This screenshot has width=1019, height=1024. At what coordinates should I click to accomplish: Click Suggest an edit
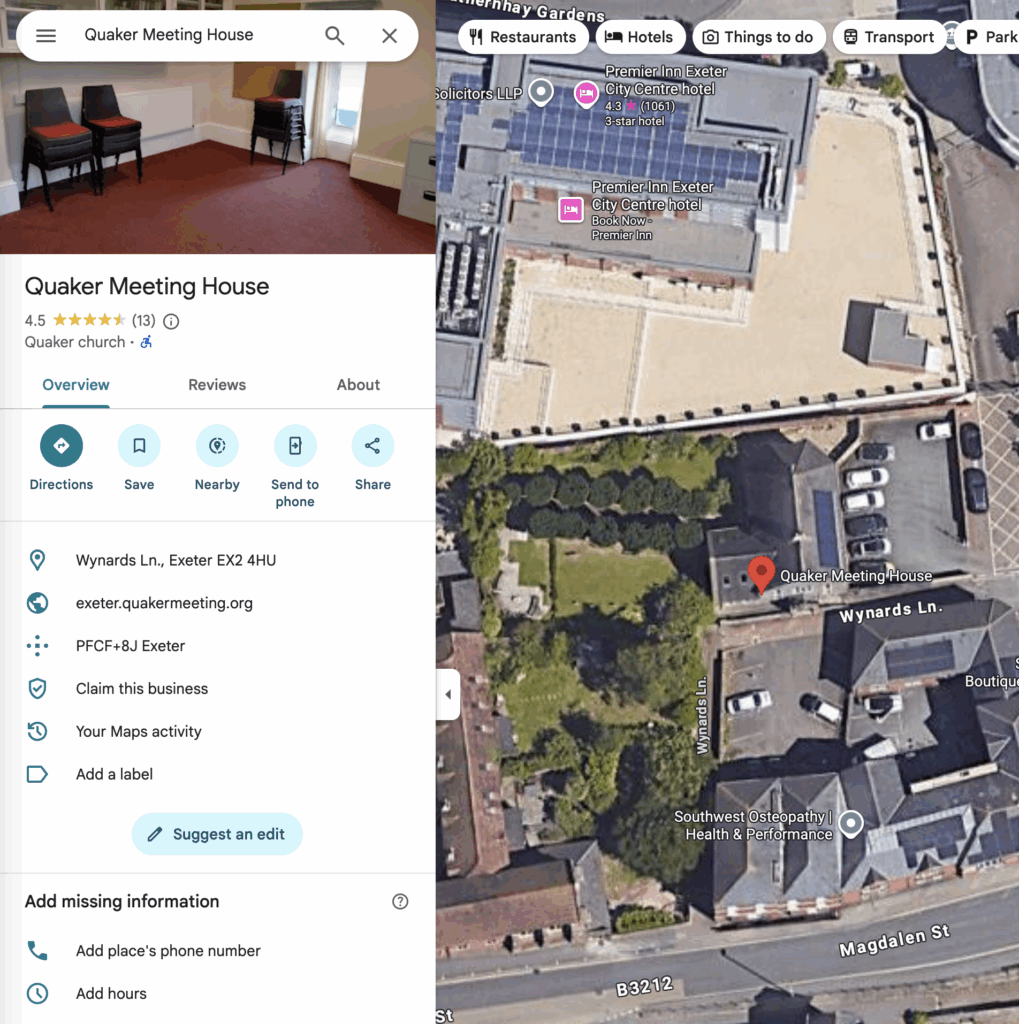[217, 833]
